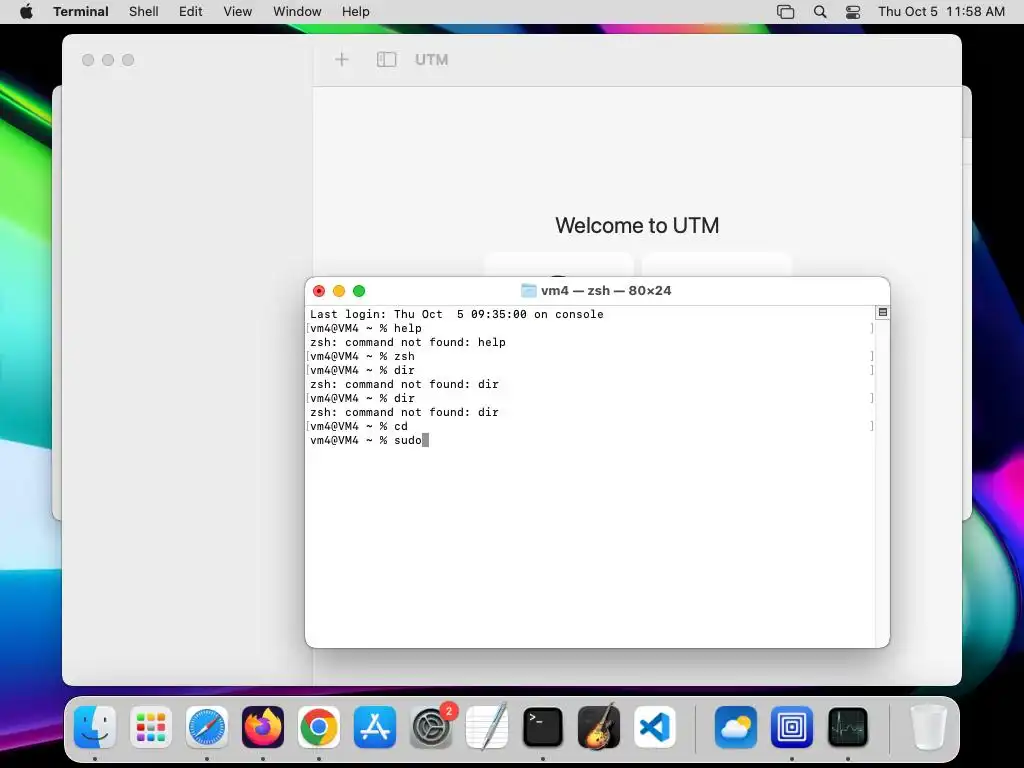Viewport: 1024px width, 768px height.
Task: Click the 'vm4@VM4 ~ % cd' line
Action: [359, 426]
